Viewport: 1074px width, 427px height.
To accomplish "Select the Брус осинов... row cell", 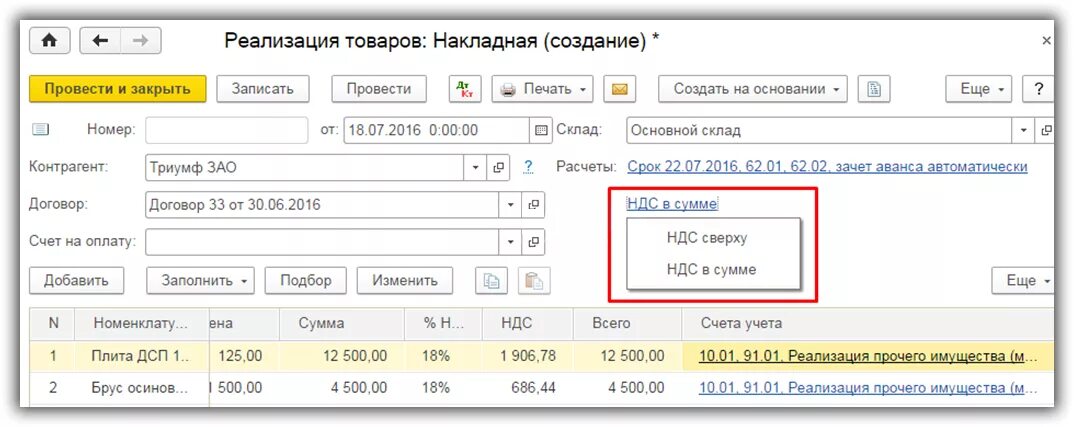I will 141,387.
